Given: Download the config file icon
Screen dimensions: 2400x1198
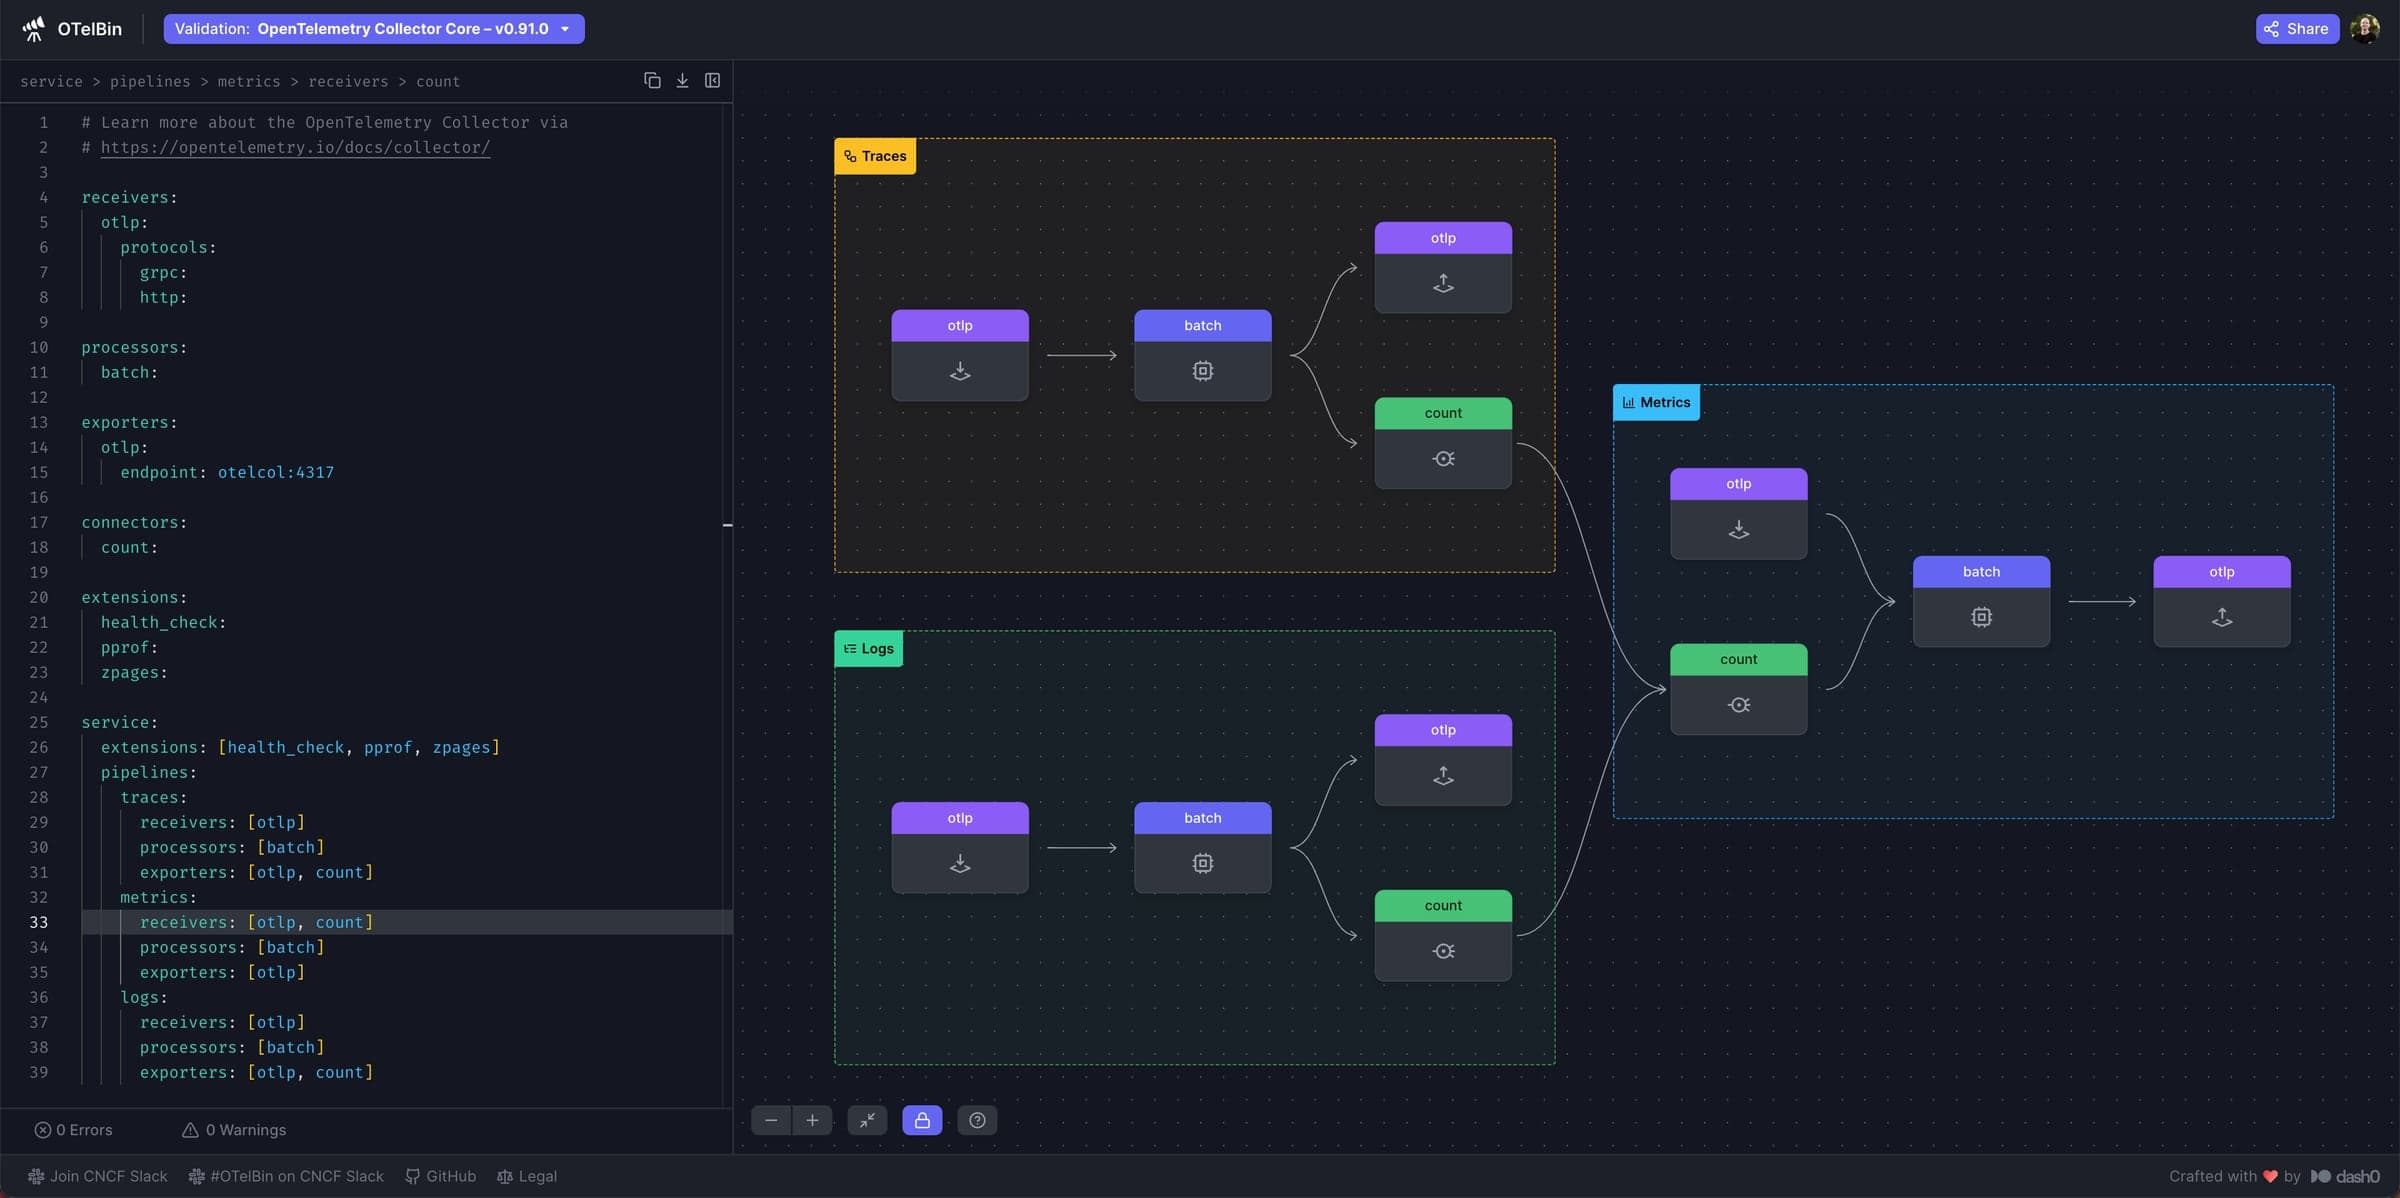Looking at the screenshot, I should (682, 81).
